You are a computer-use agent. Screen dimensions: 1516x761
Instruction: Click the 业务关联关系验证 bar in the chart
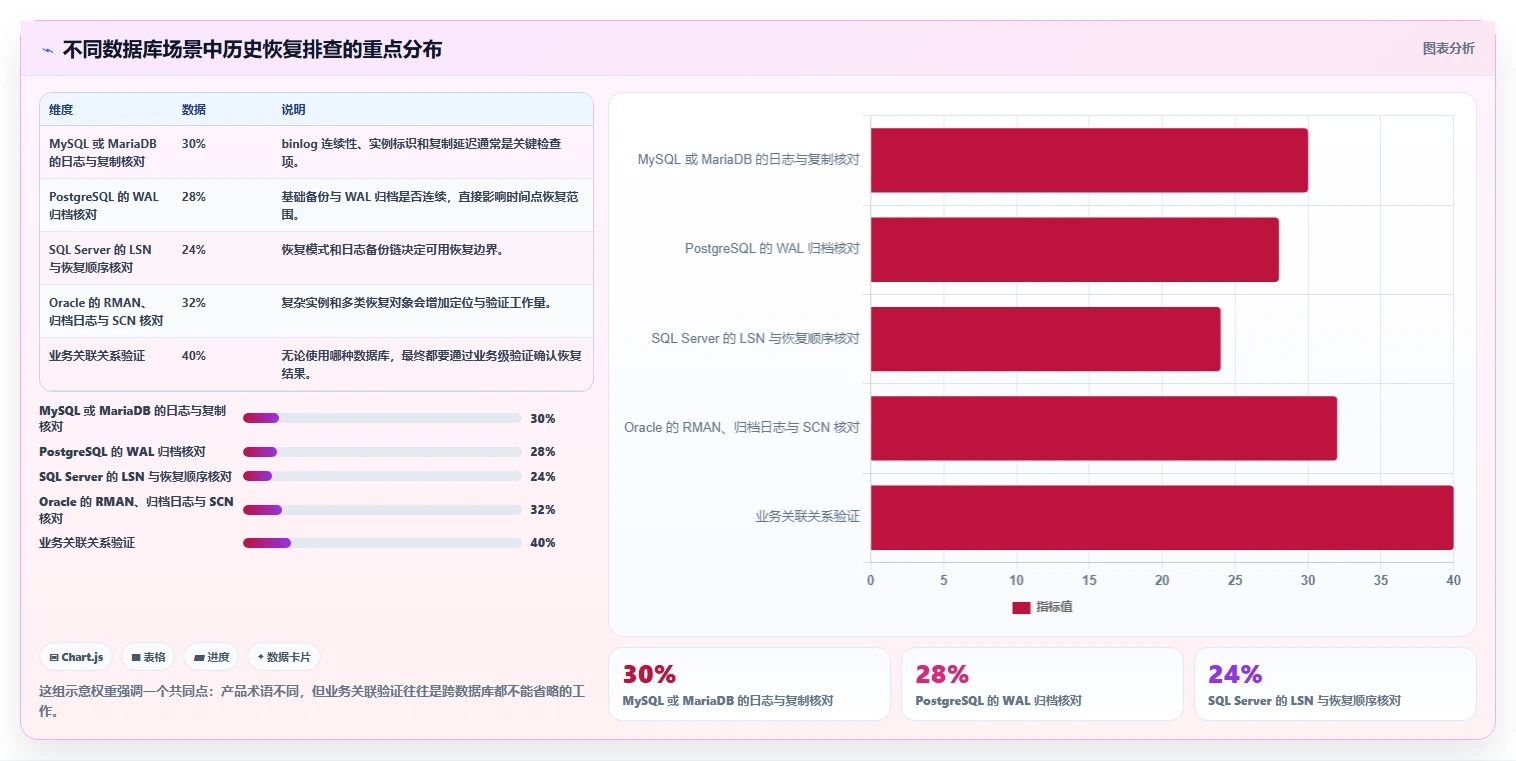click(1162, 517)
